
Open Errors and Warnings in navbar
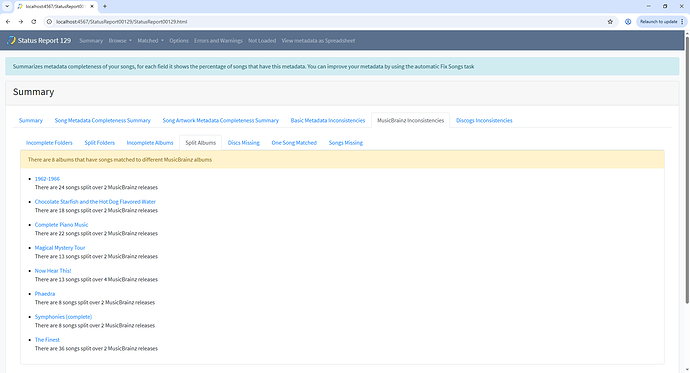pos(218,40)
